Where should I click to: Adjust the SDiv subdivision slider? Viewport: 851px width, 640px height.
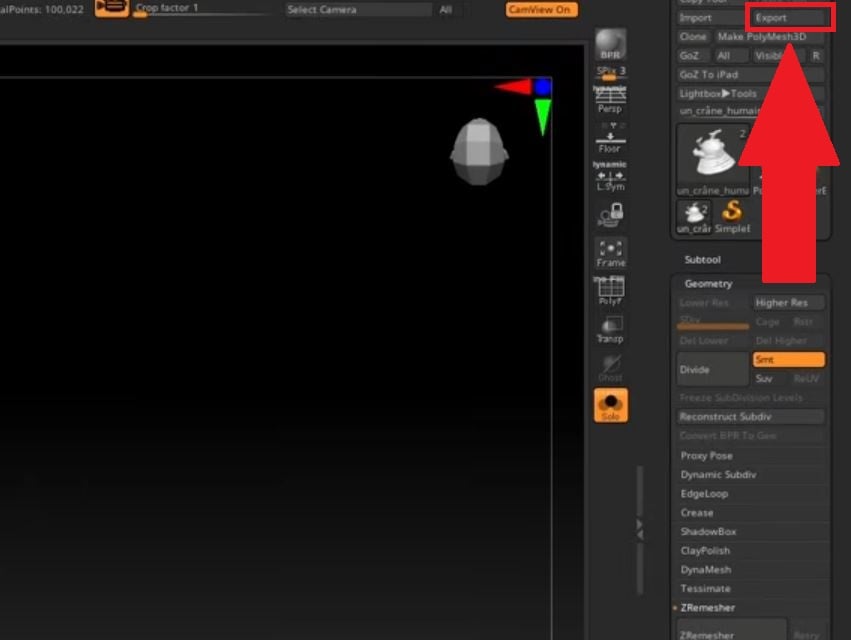point(713,321)
